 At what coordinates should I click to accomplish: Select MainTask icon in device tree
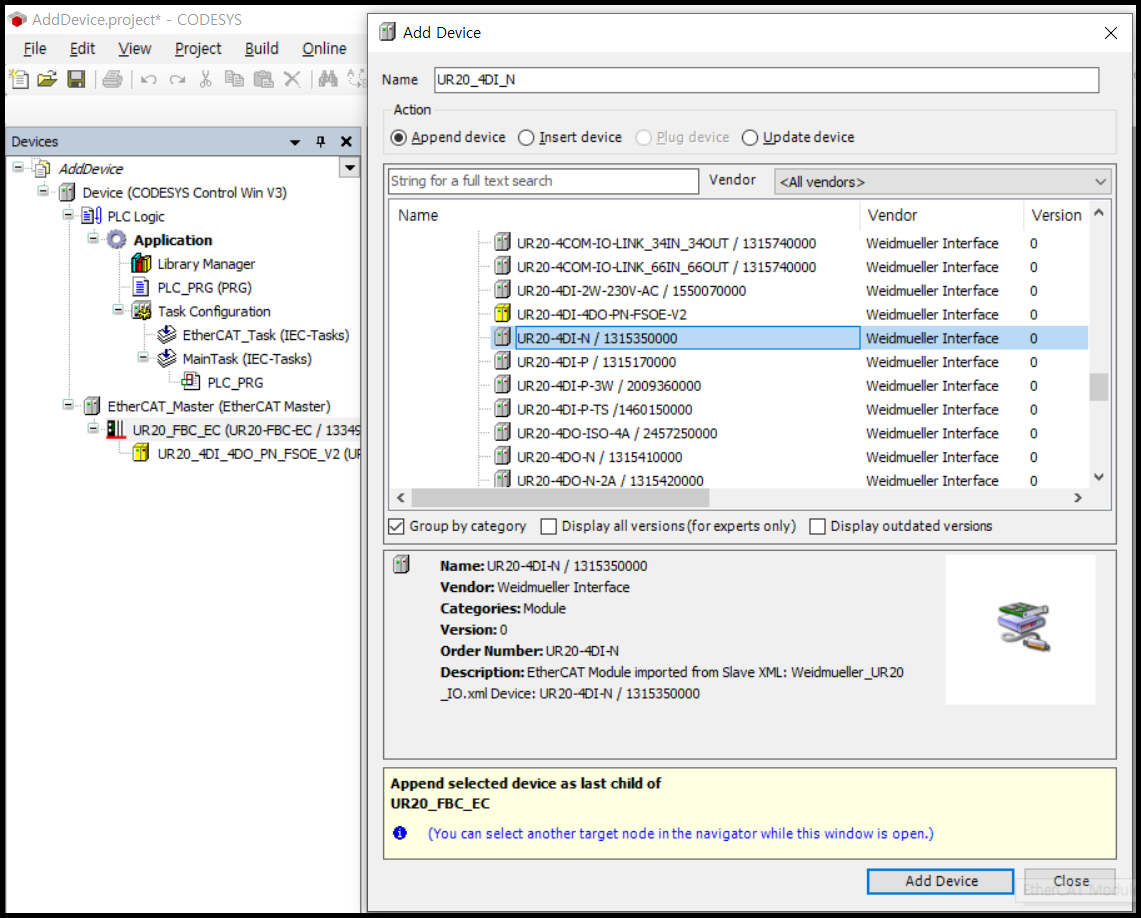pyautogui.click(x=167, y=359)
